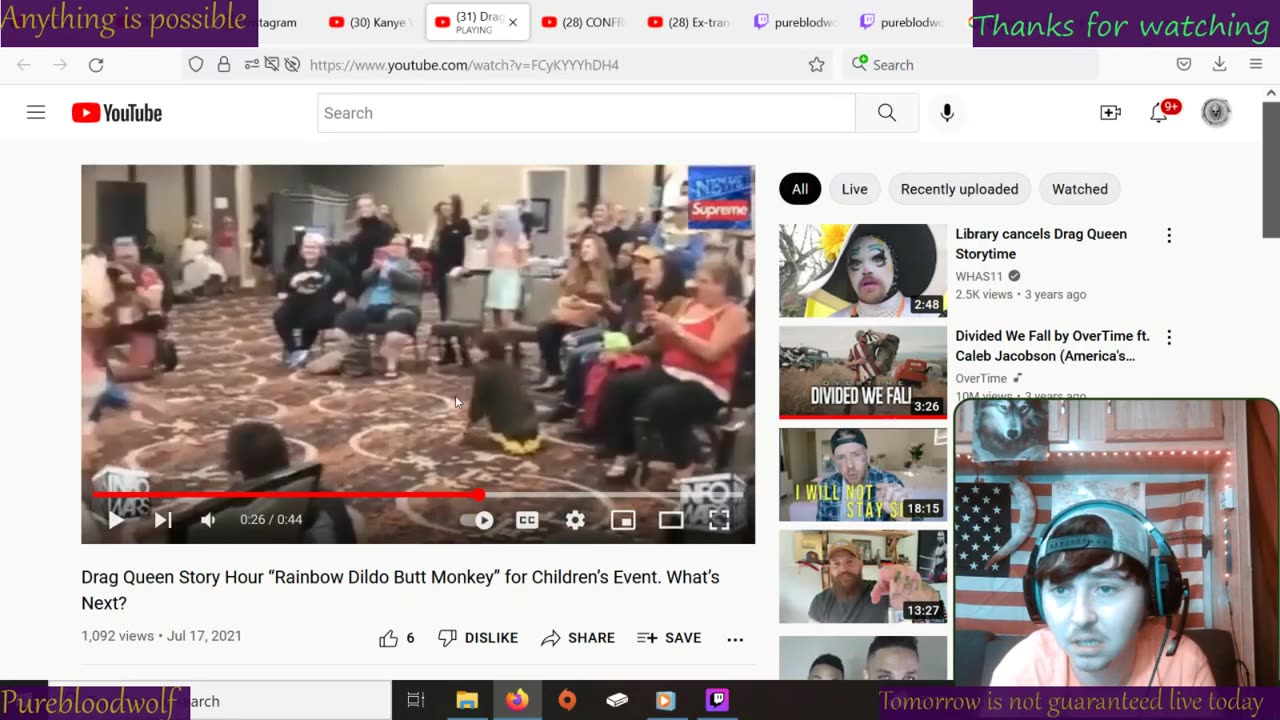The width and height of the screenshot is (1280, 720).
Task: Click in the YouTube search field
Action: pyautogui.click(x=586, y=113)
